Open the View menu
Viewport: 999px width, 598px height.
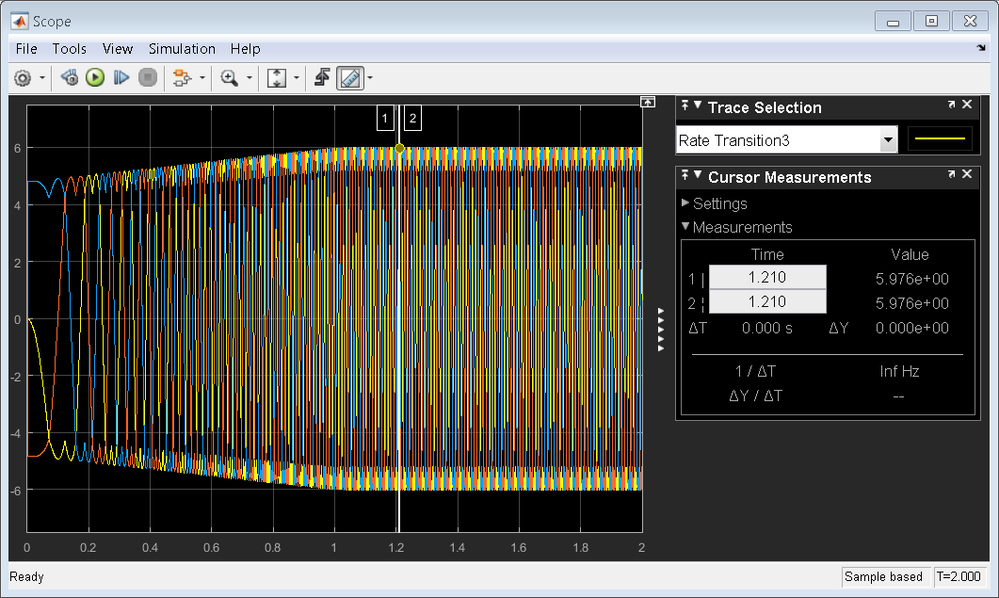coord(117,49)
